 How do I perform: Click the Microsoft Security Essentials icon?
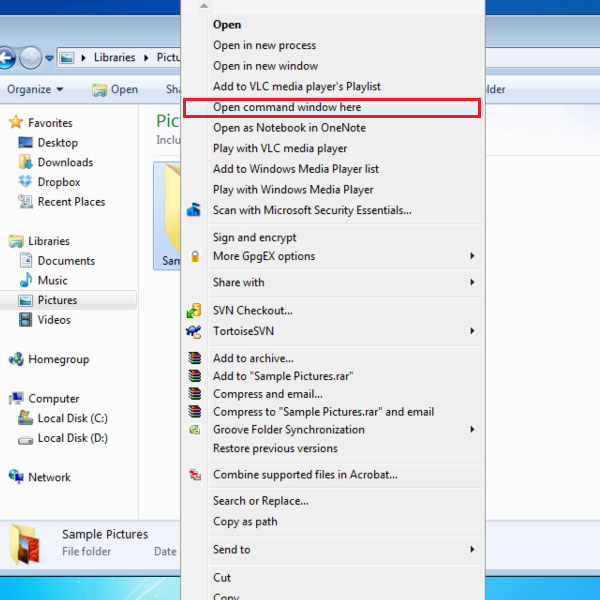(x=194, y=210)
